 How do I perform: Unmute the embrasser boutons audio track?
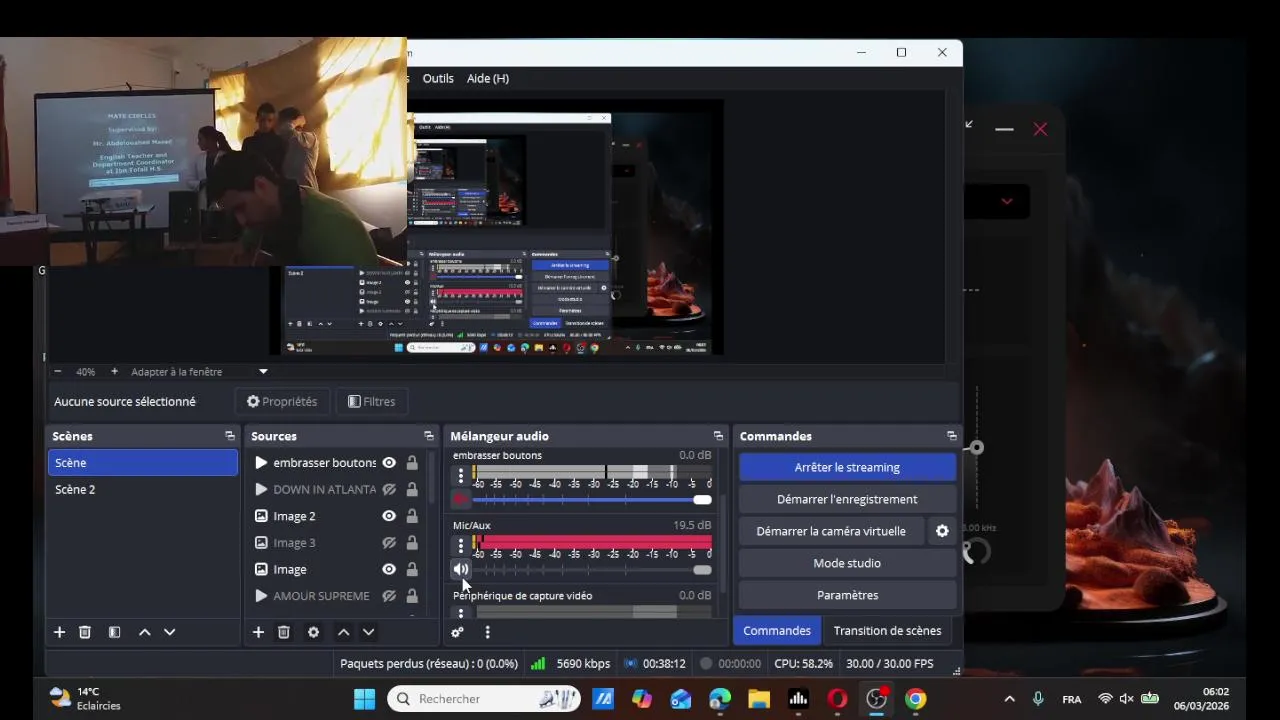460,499
